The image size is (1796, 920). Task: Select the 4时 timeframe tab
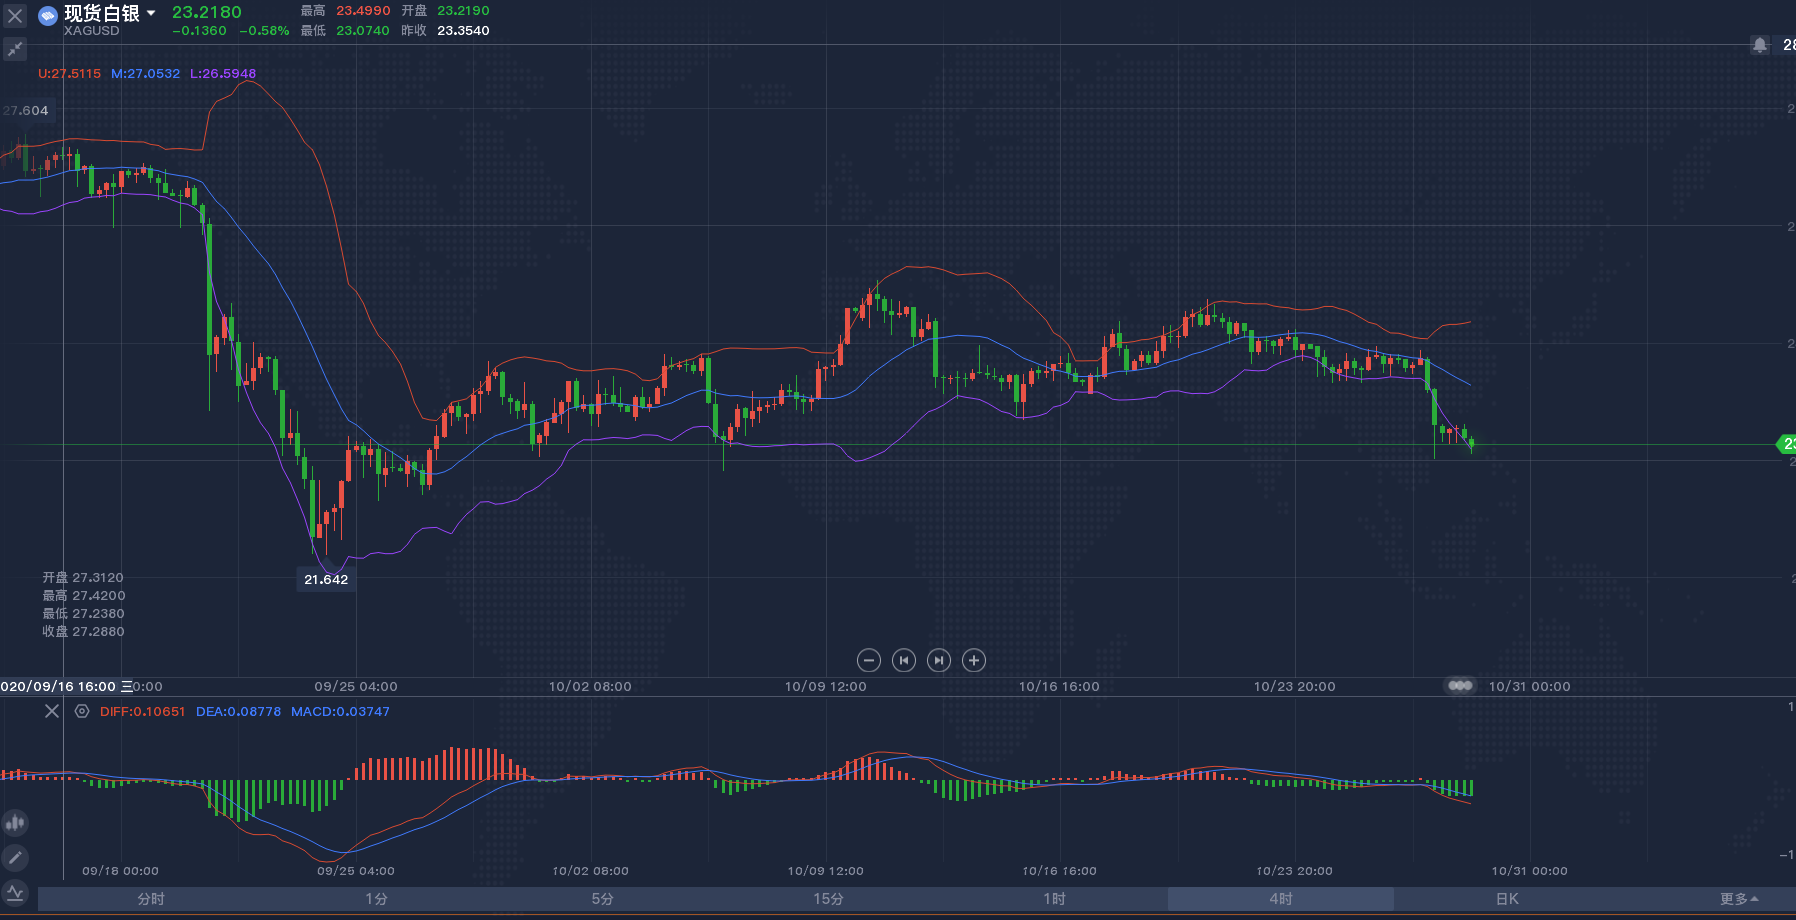1281,899
